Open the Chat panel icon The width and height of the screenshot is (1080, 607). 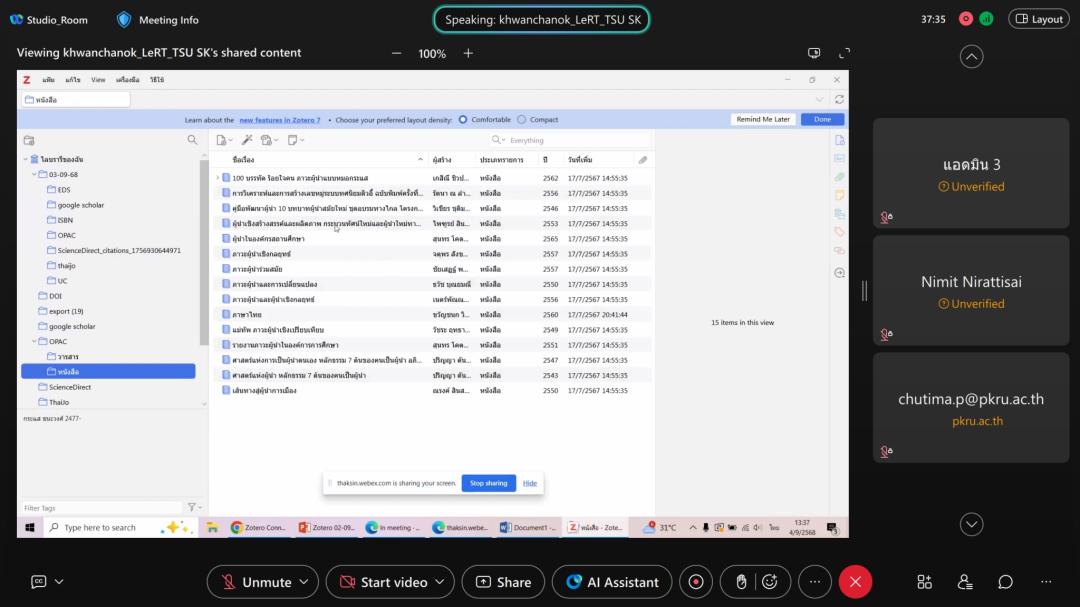1005,582
